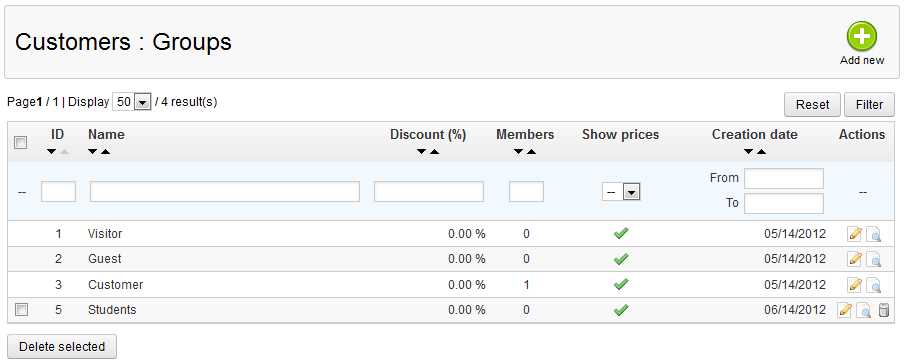Sort Members column ascending arrow
907x364 pixels.
pos(532,152)
